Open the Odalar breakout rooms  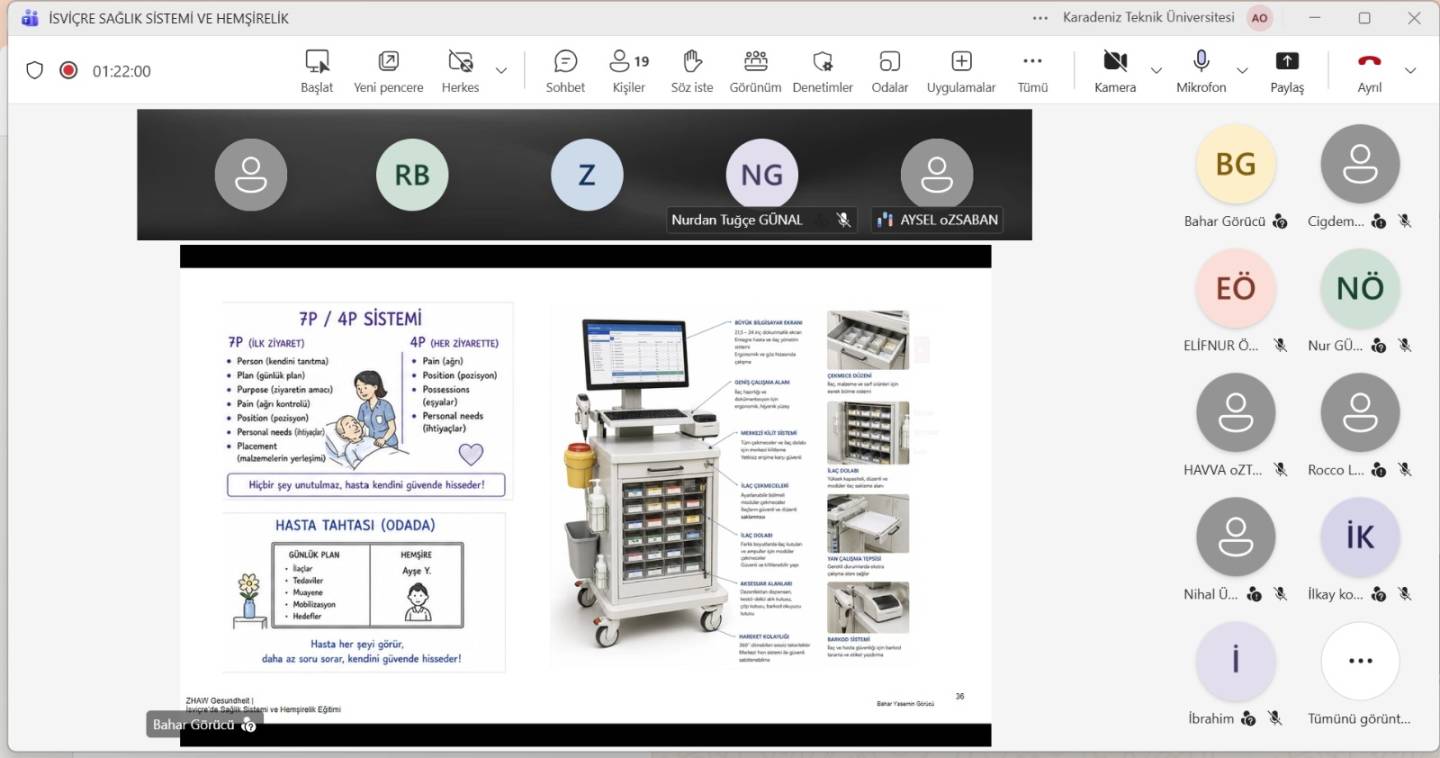tap(889, 70)
